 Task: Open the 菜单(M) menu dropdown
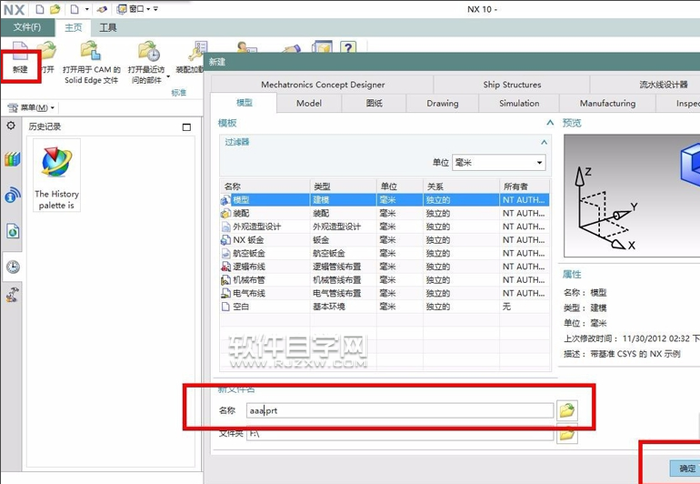point(31,108)
